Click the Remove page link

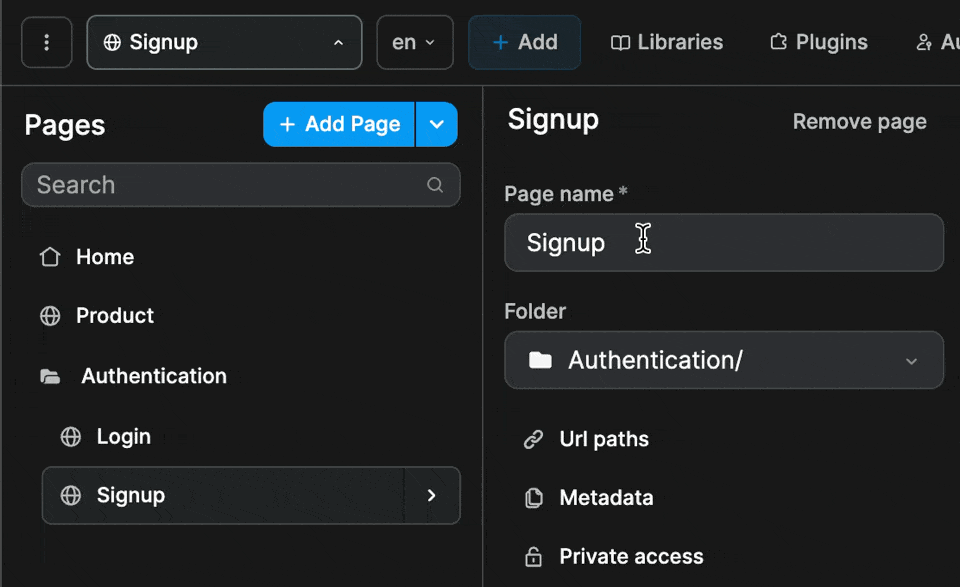click(859, 121)
